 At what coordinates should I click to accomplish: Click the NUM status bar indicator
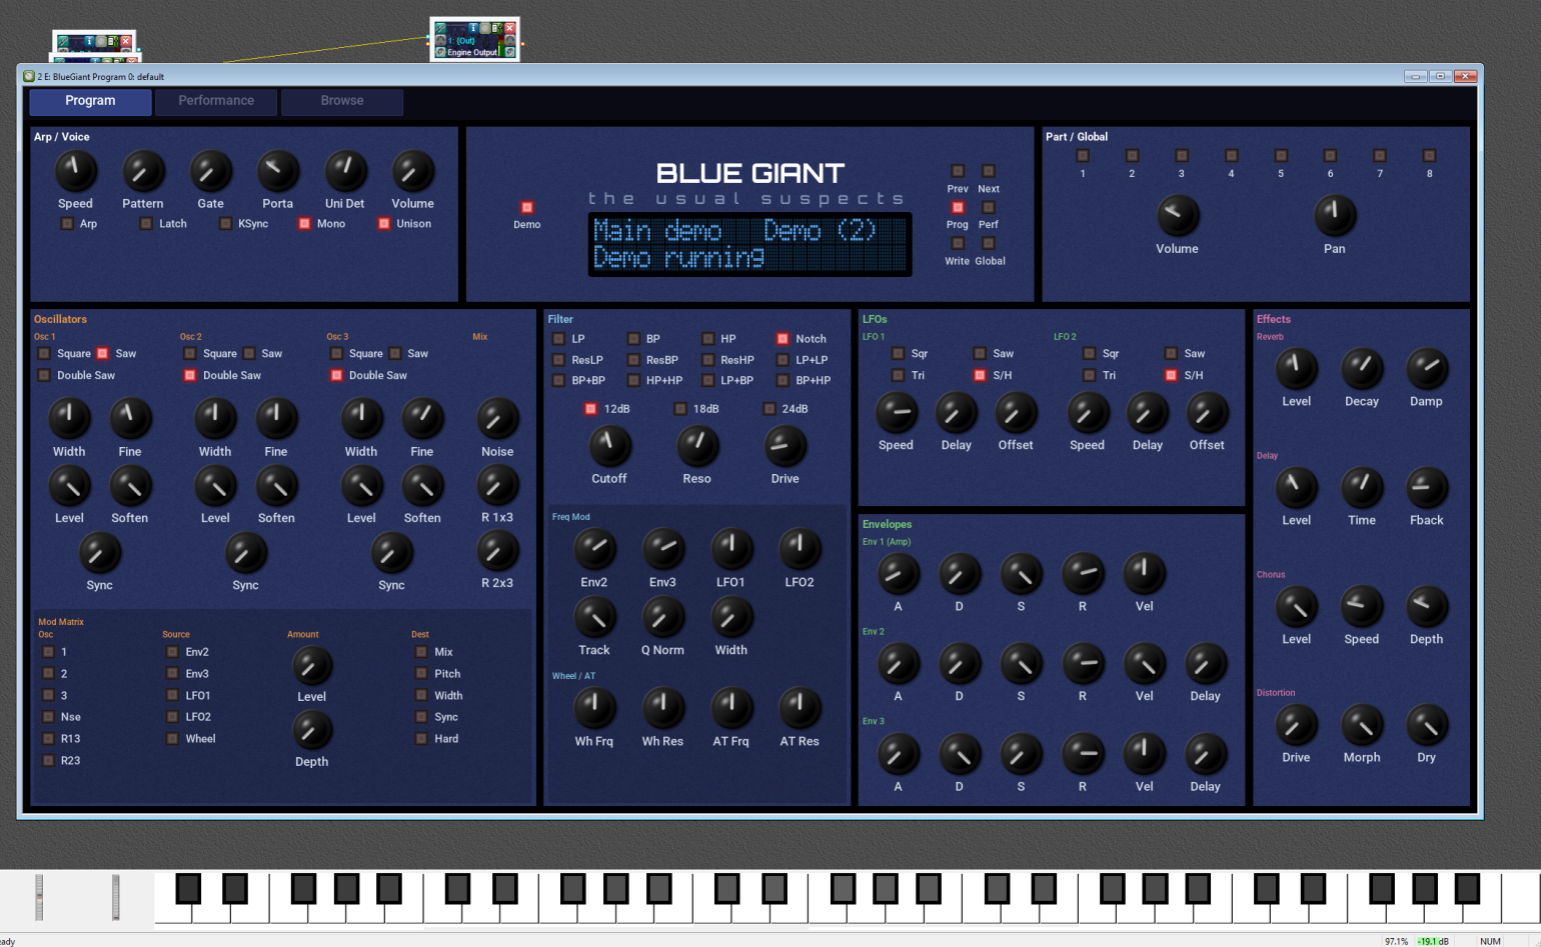click(1490, 941)
